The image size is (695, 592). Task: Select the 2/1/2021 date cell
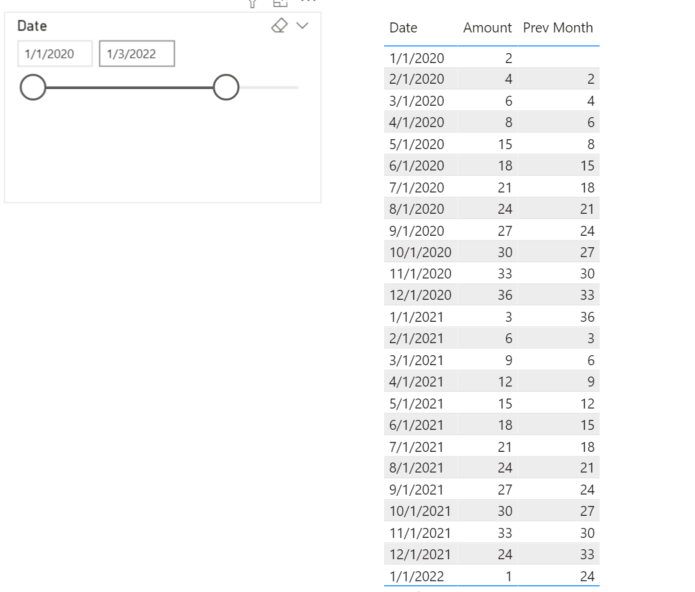point(416,339)
